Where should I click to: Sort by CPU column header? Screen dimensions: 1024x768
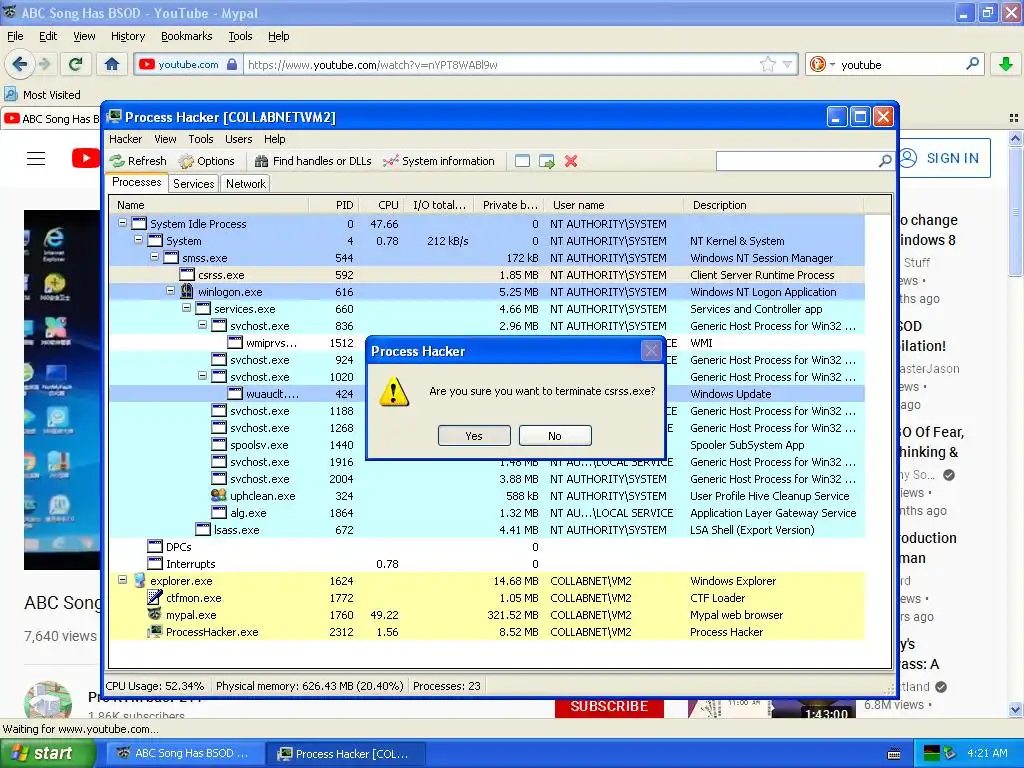[x=381, y=205]
